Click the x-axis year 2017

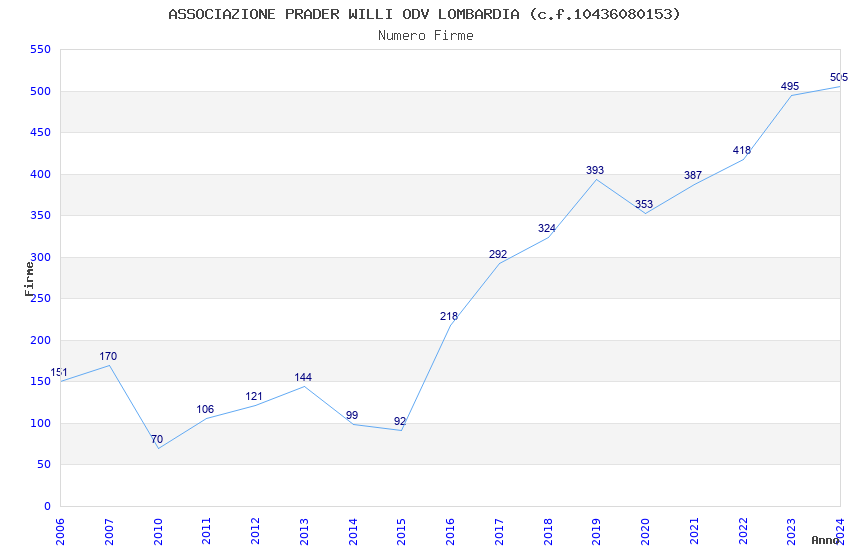coord(499,531)
